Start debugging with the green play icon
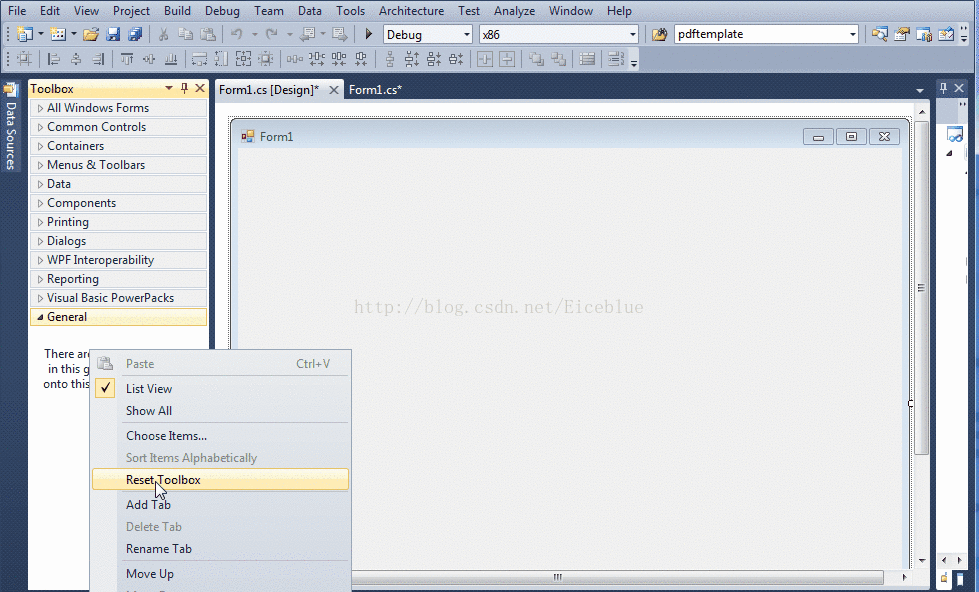979x592 pixels. click(x=368, y=34)
